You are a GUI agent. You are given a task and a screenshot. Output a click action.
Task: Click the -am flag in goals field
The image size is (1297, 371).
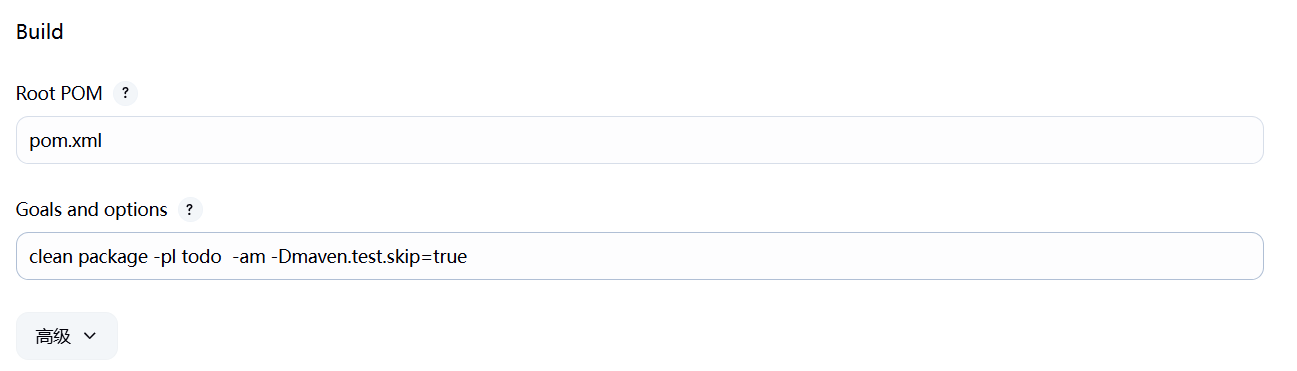tap(249, 257)
